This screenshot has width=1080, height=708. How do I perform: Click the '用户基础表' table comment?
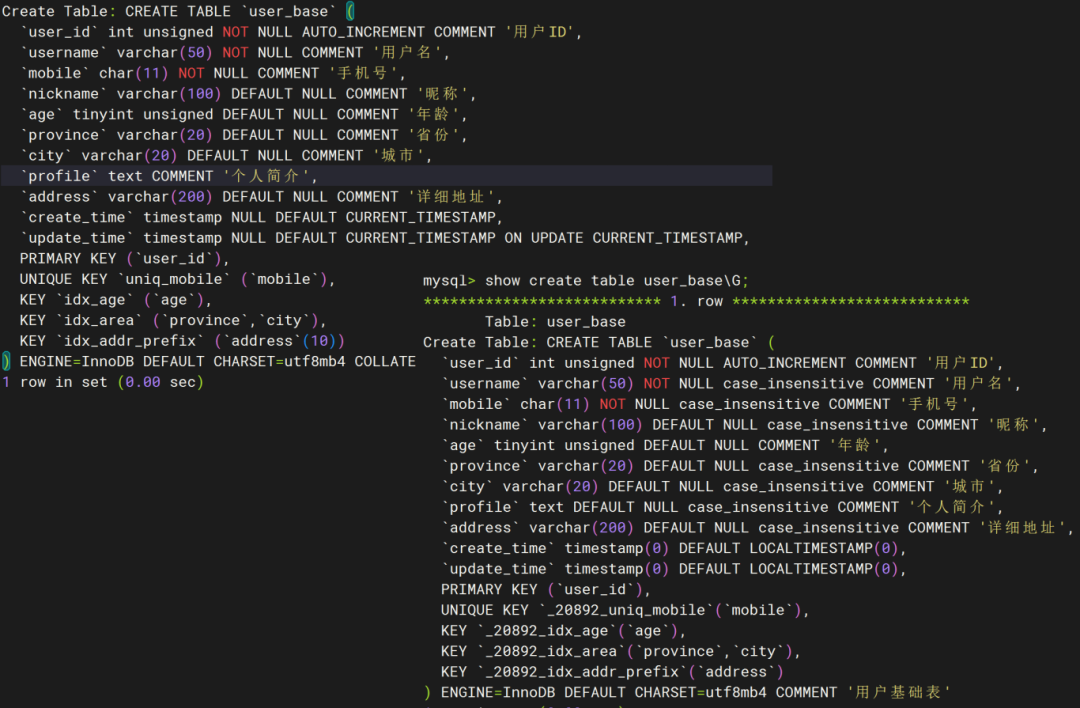tap(897, 692)
